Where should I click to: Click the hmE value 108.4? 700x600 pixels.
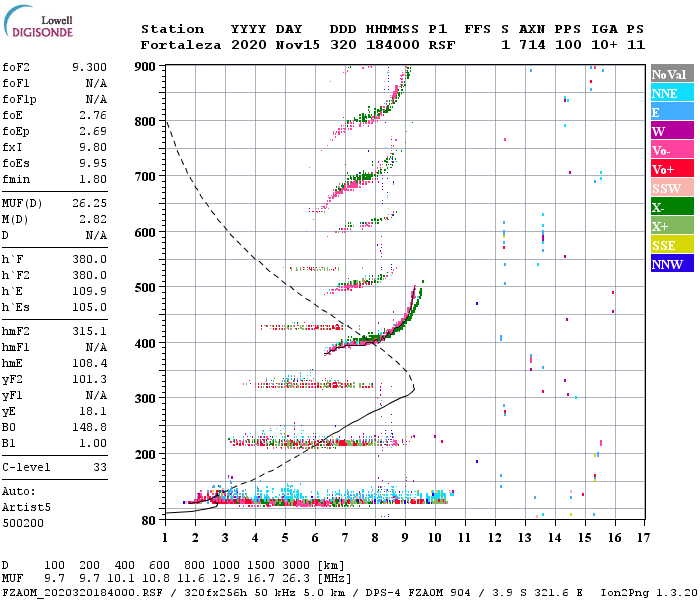89,363
